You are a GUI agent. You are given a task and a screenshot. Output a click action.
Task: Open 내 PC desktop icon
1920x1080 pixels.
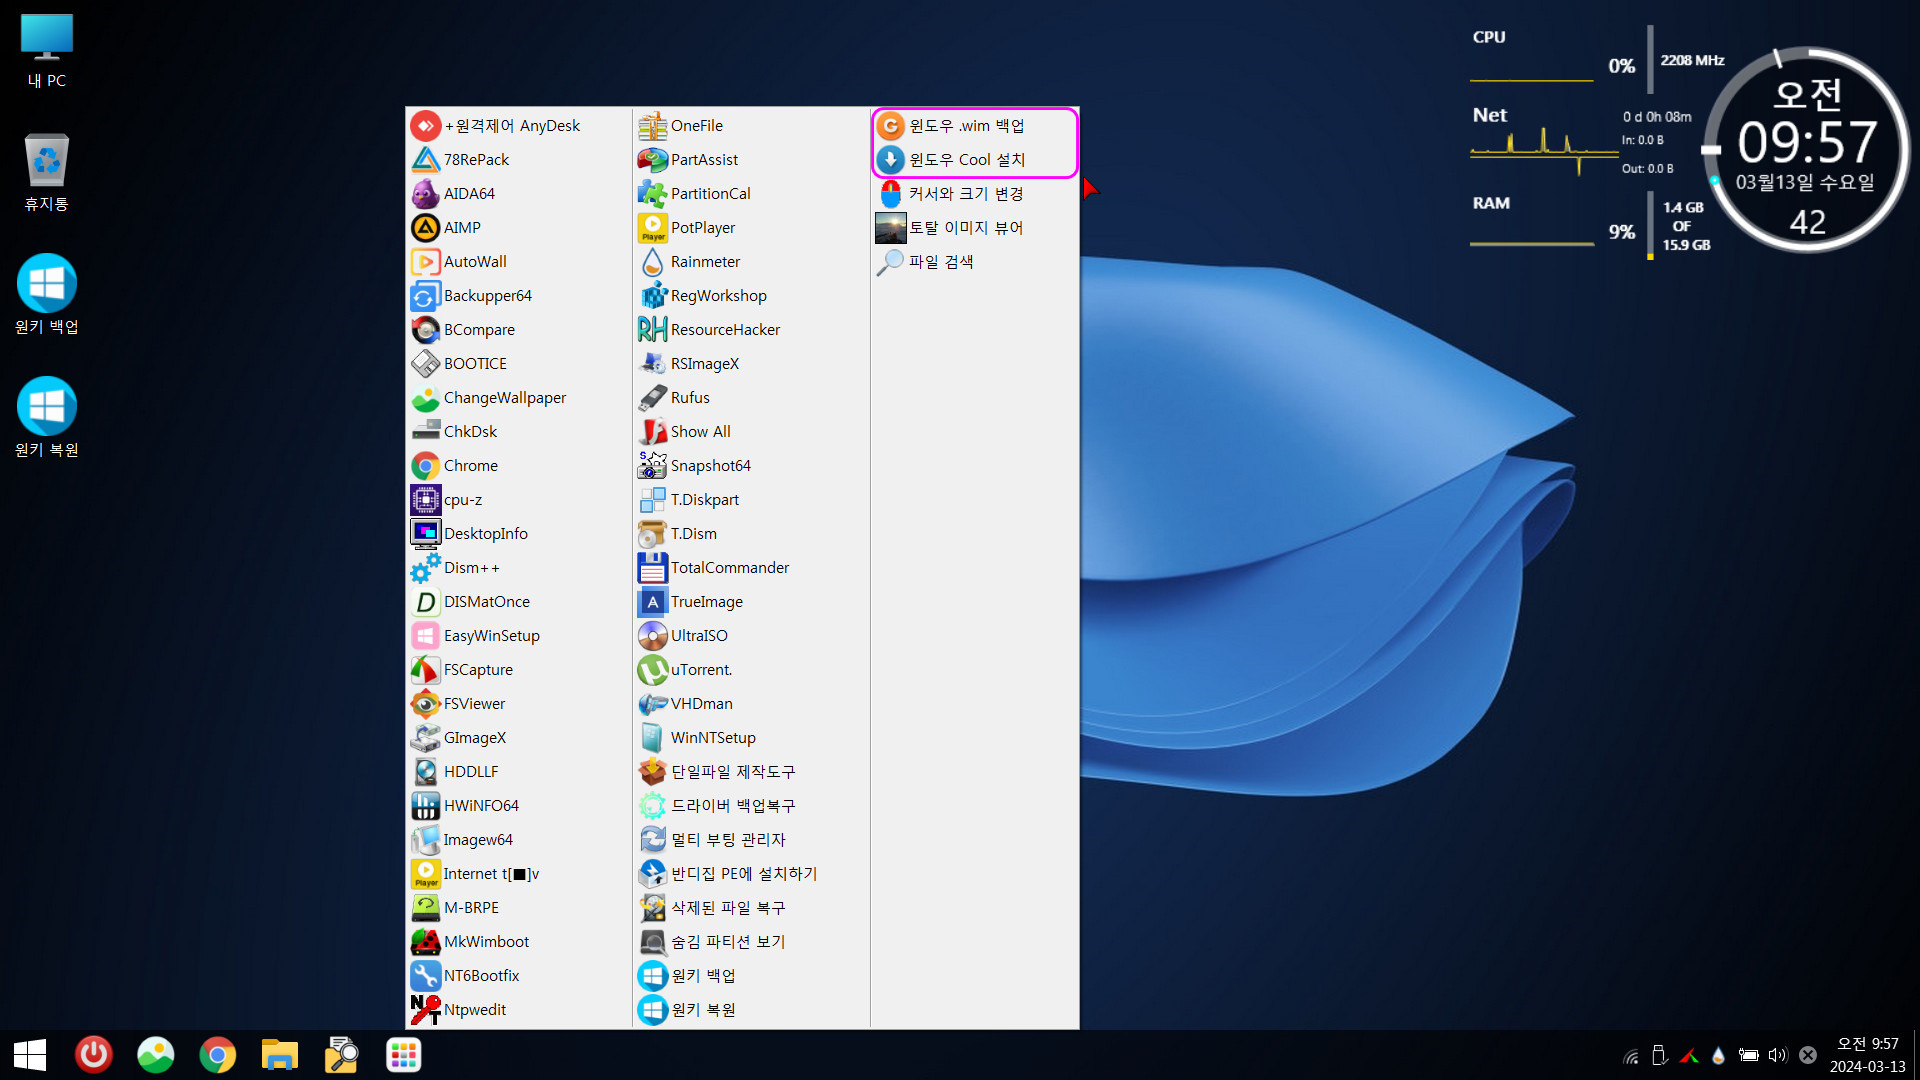click(x=46, y=51)
